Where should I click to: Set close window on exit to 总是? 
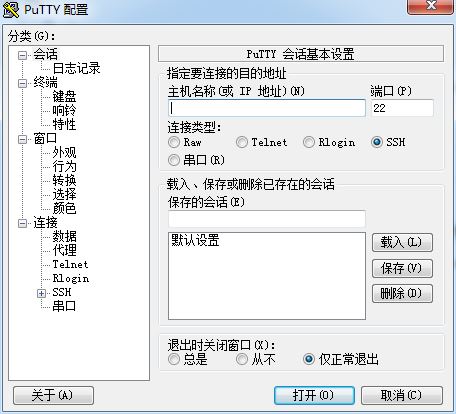click(174, 359)
